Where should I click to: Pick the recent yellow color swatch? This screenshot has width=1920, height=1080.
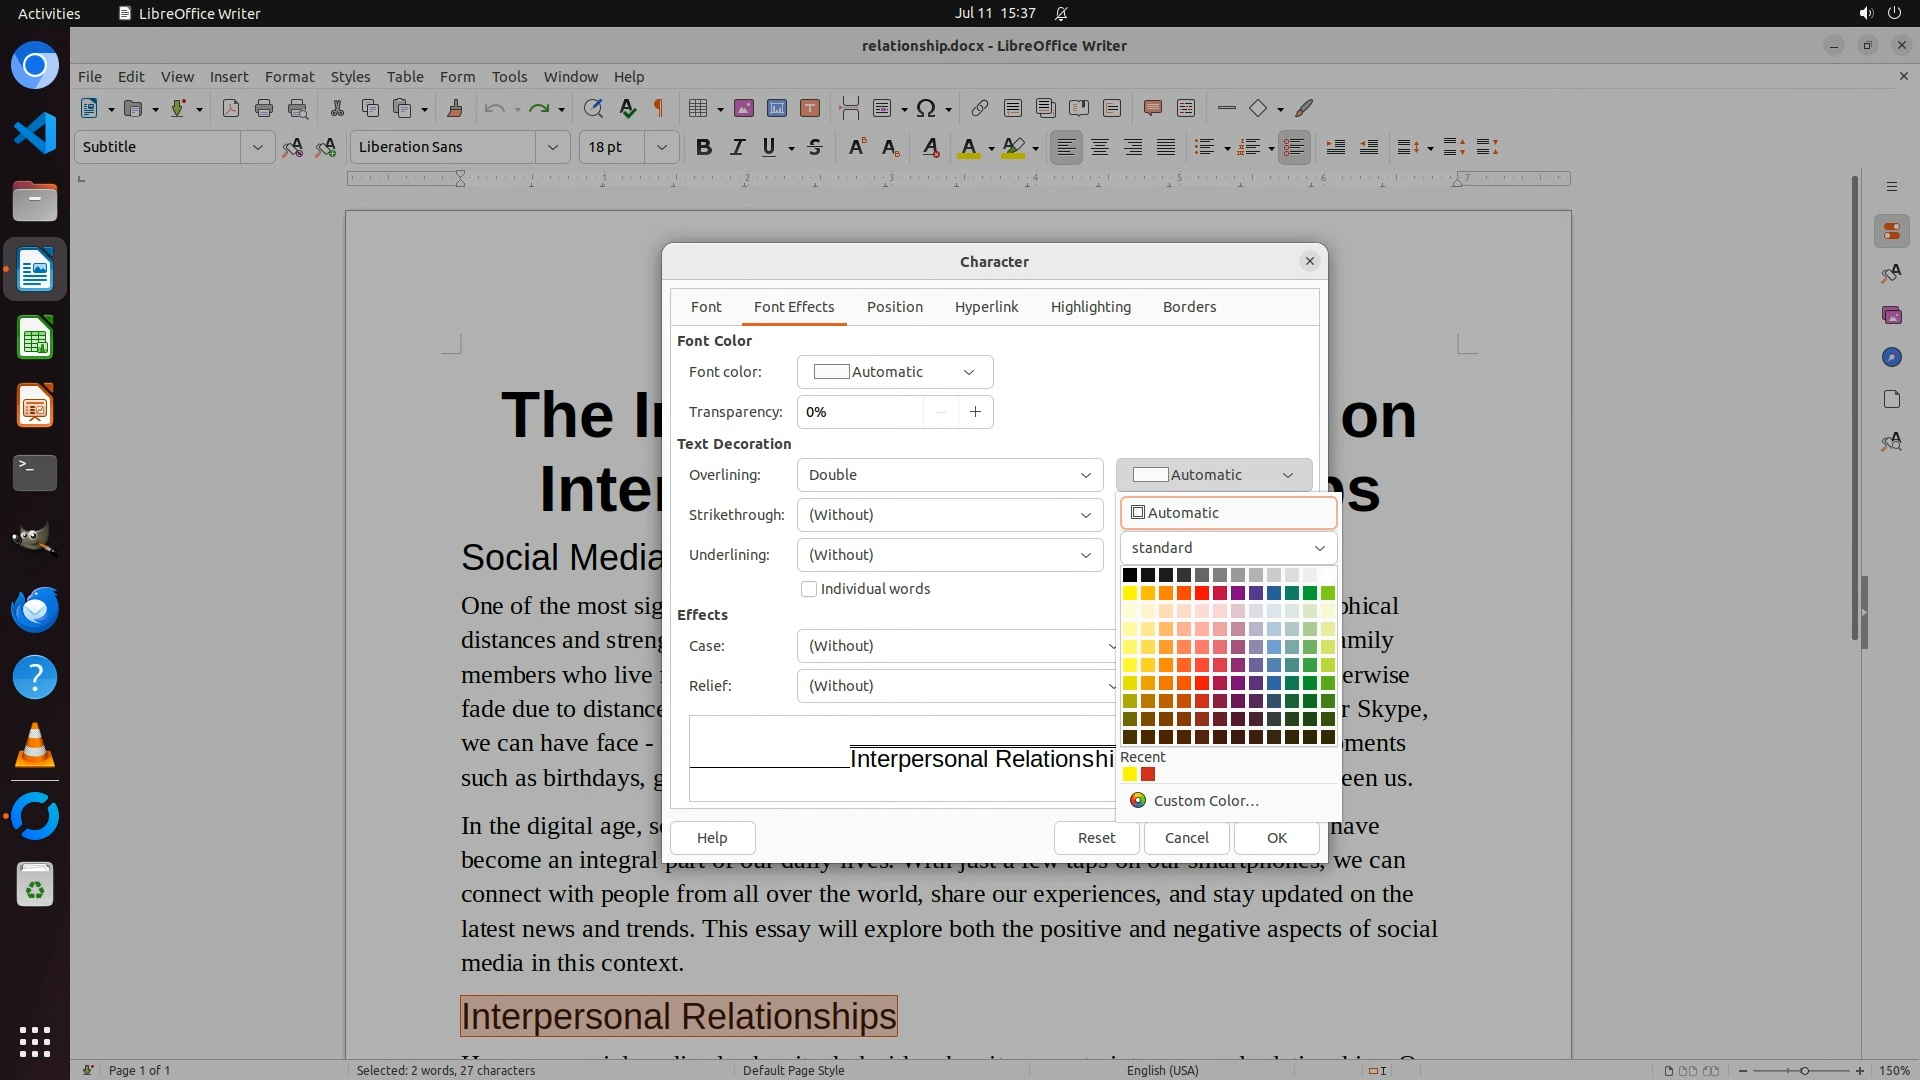(x=1130, y=774)
